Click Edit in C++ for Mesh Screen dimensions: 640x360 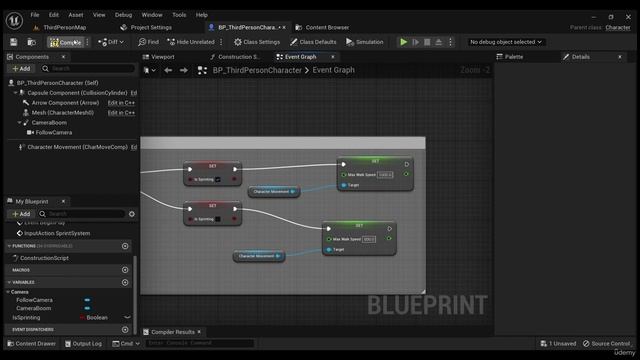pyautogui.click(x=121, y=113)
